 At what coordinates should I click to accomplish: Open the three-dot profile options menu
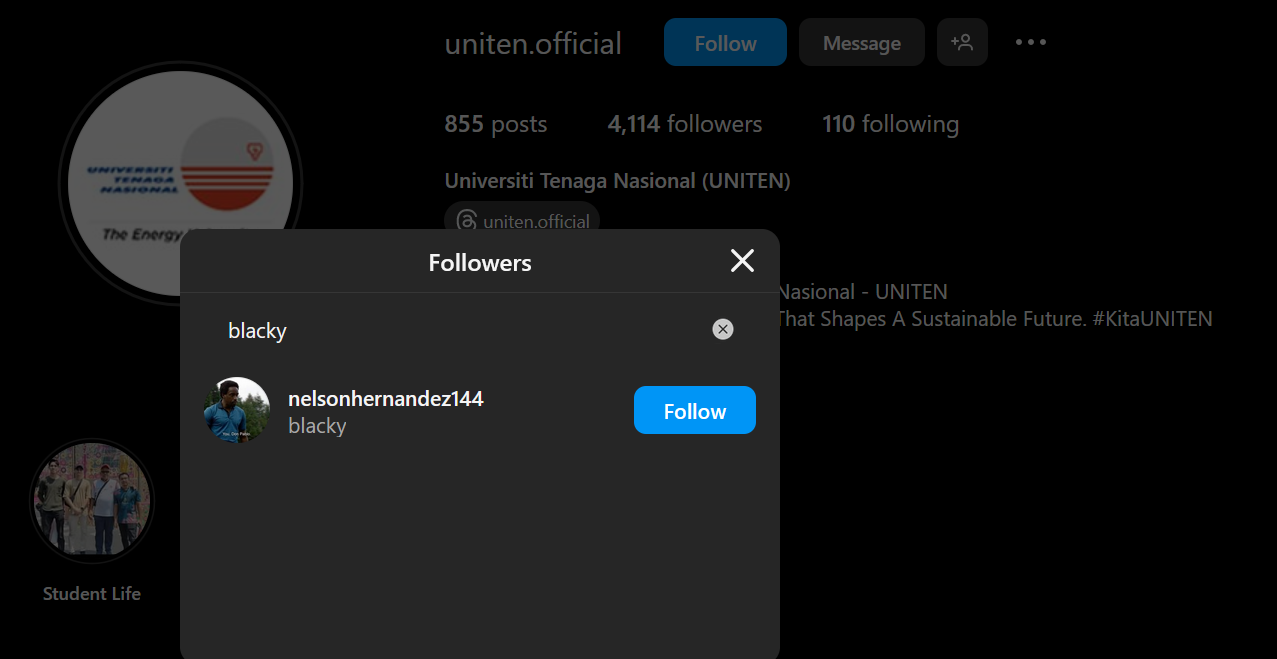coord(1031,43)
